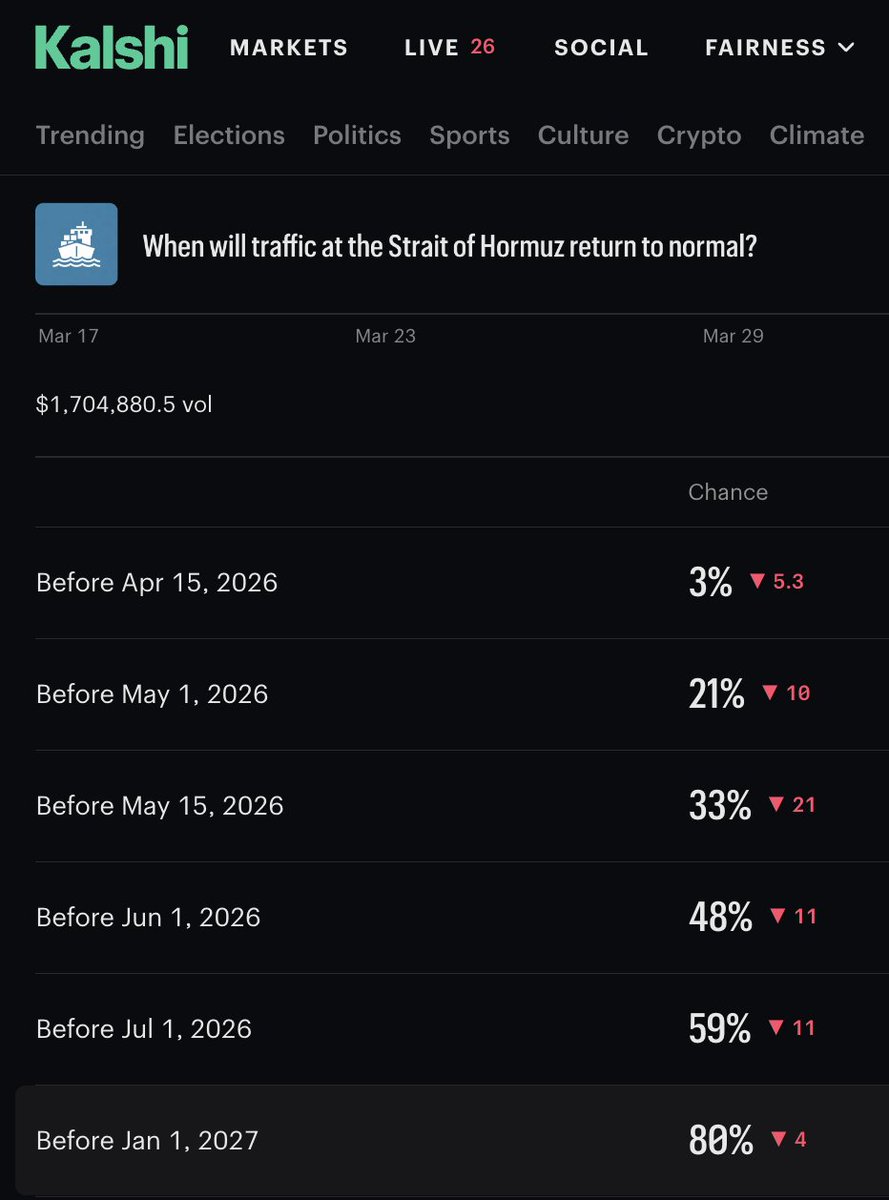Switch to the Trending tab
This screenshot has height=1200, width=889.
[90, 135]
